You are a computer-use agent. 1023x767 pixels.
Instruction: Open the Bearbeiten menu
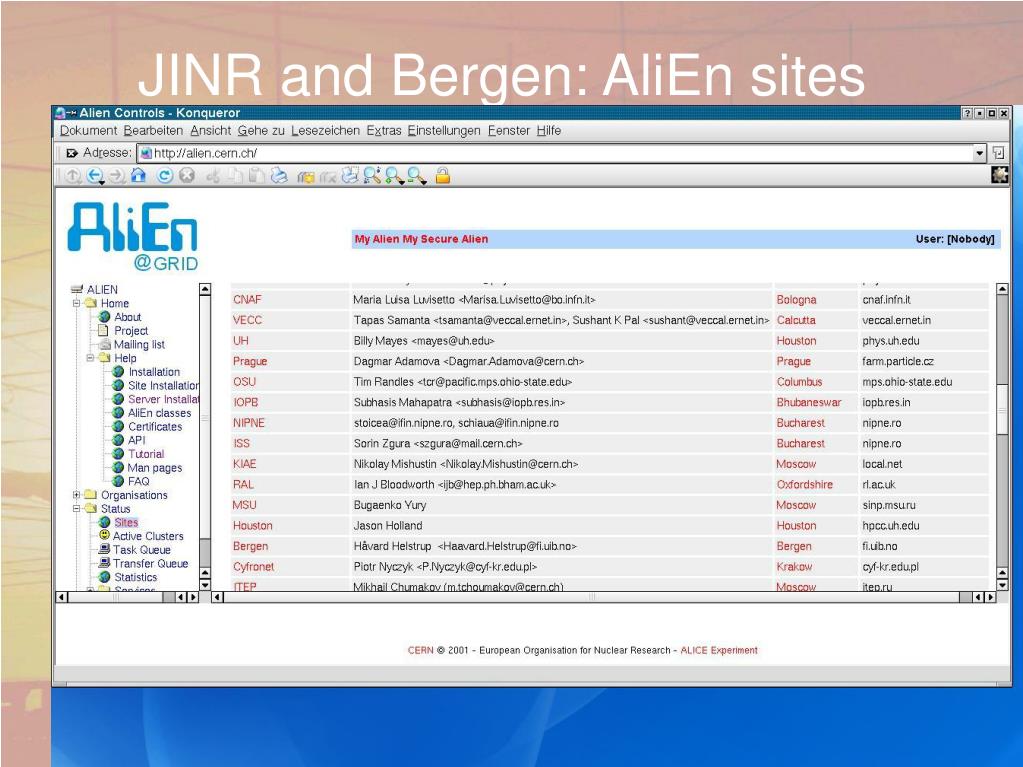point(153,130)
